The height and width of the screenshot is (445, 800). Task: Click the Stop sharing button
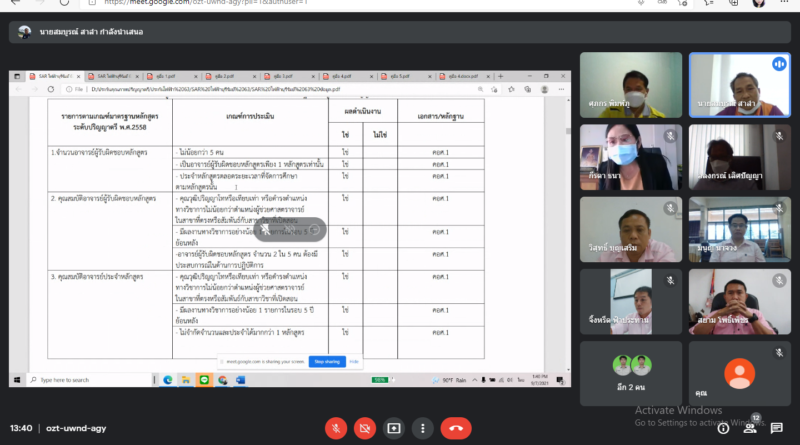click(327, 360)
